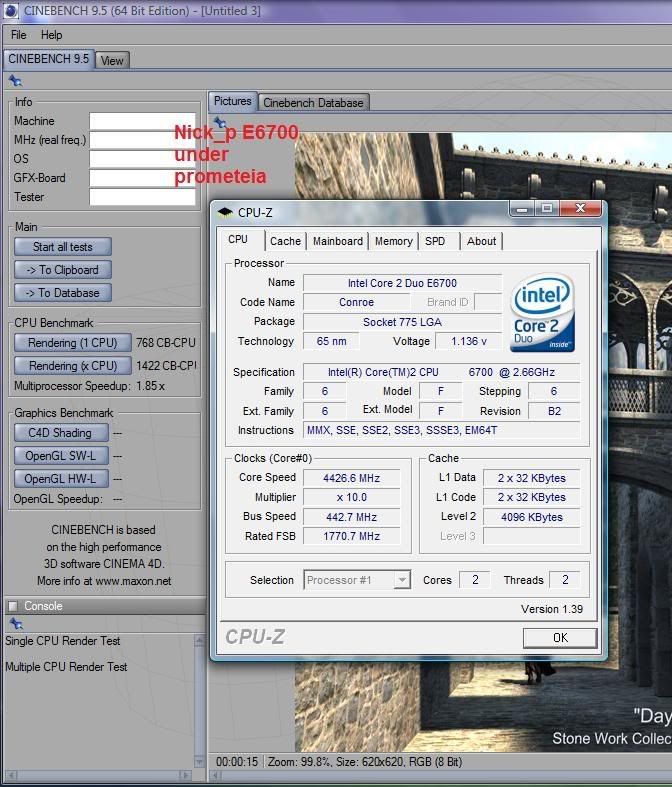Click the Code Name 'Conroe' field

click(x=356, y=302)
